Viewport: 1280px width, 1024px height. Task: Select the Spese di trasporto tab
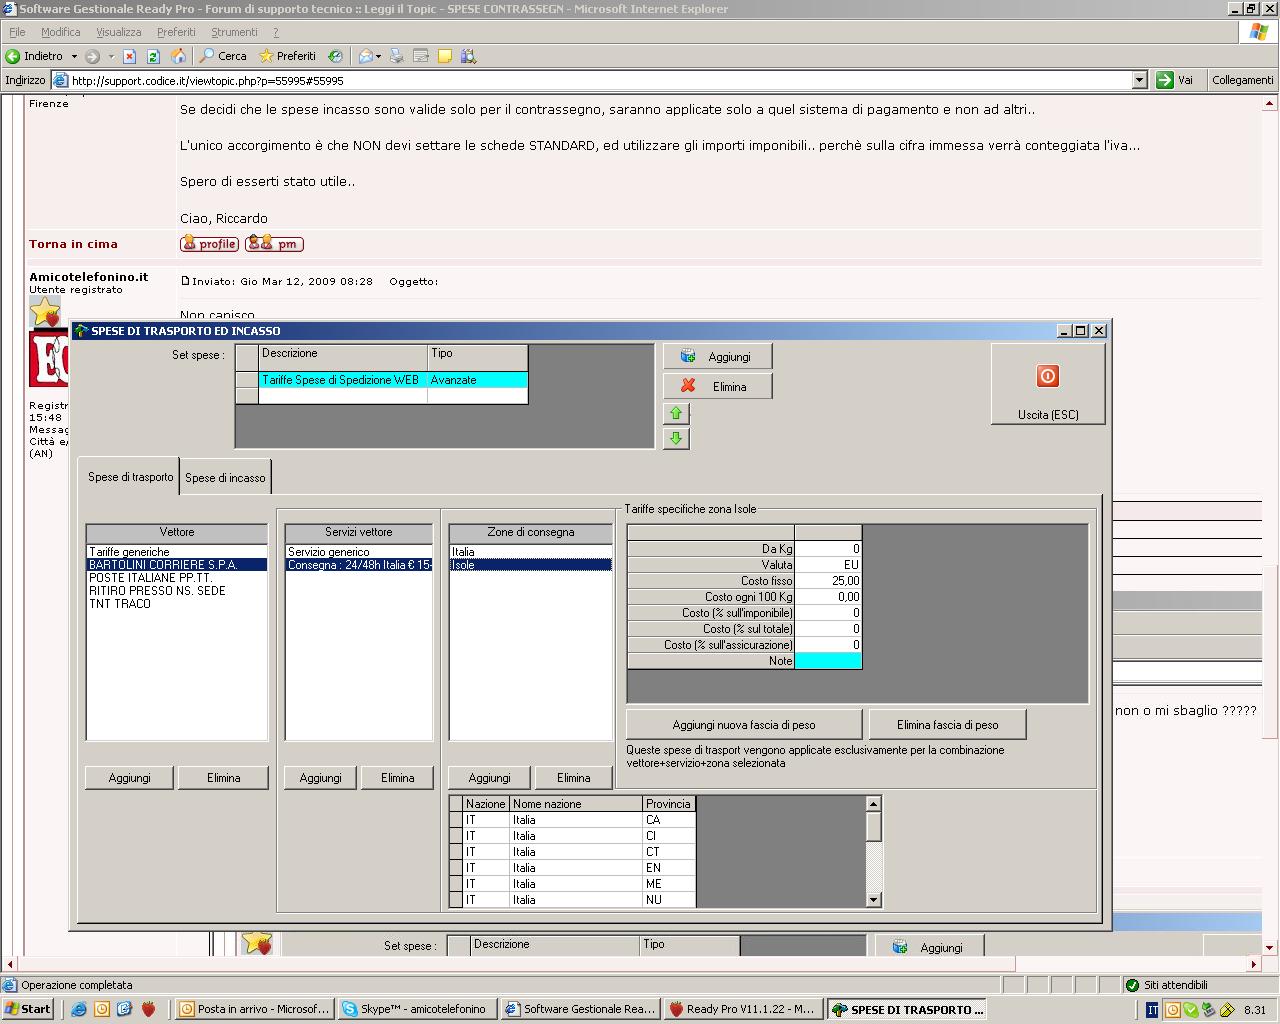coord(130,477)
